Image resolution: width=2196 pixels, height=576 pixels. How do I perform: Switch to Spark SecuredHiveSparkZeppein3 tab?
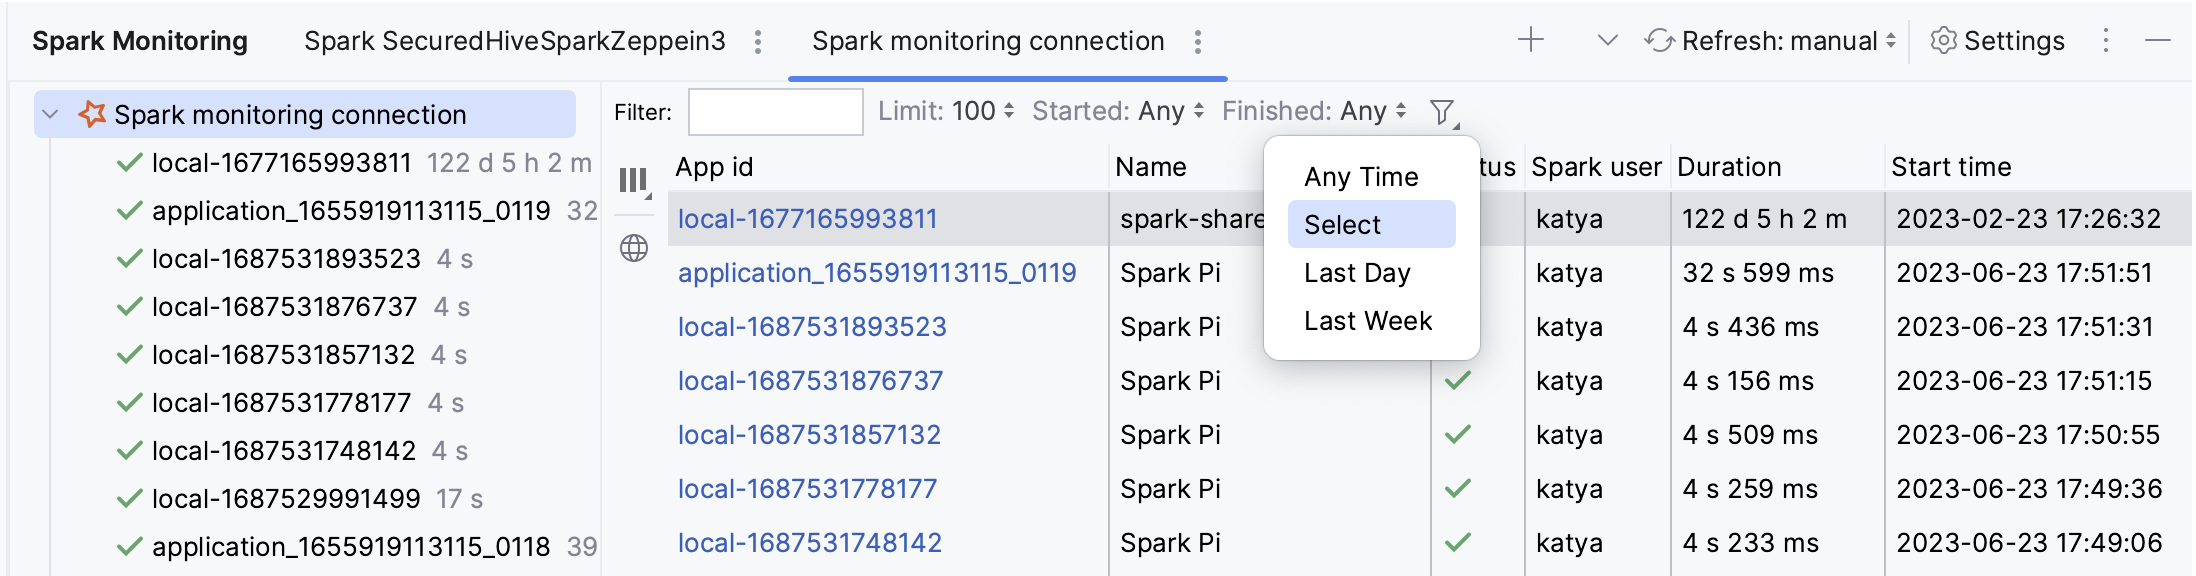[514, 41]
